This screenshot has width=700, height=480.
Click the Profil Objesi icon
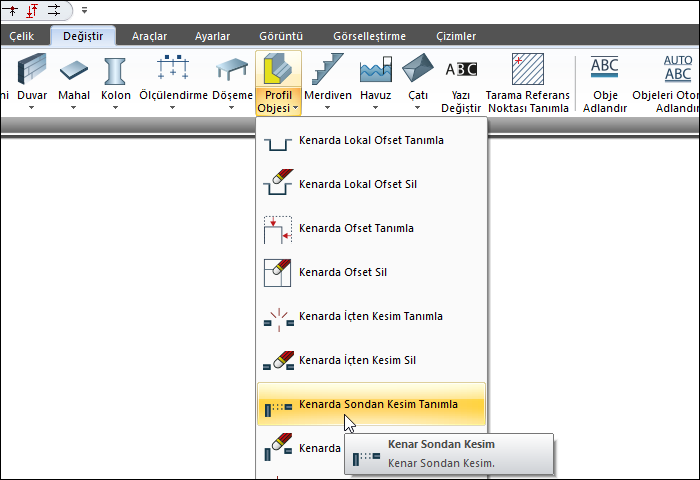tap(278, 69)
